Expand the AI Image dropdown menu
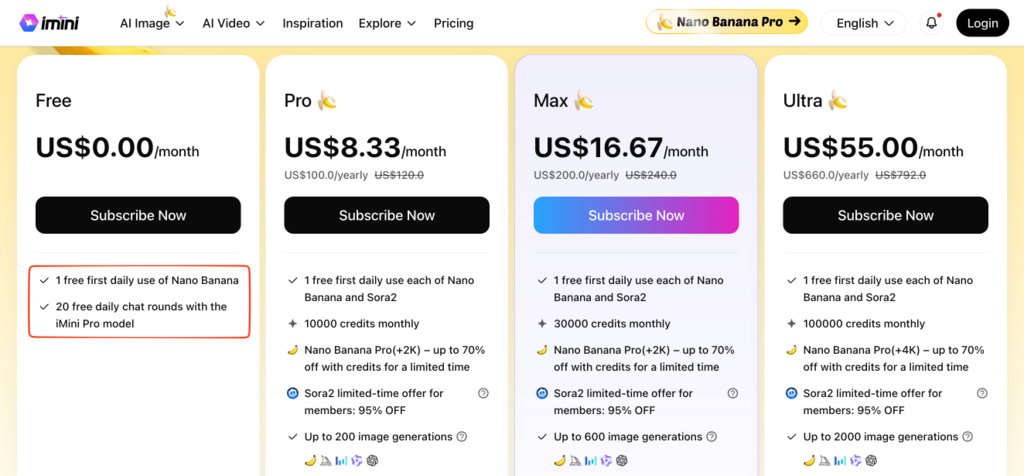Screen dimensions: 1024x476 pos(152,23)
